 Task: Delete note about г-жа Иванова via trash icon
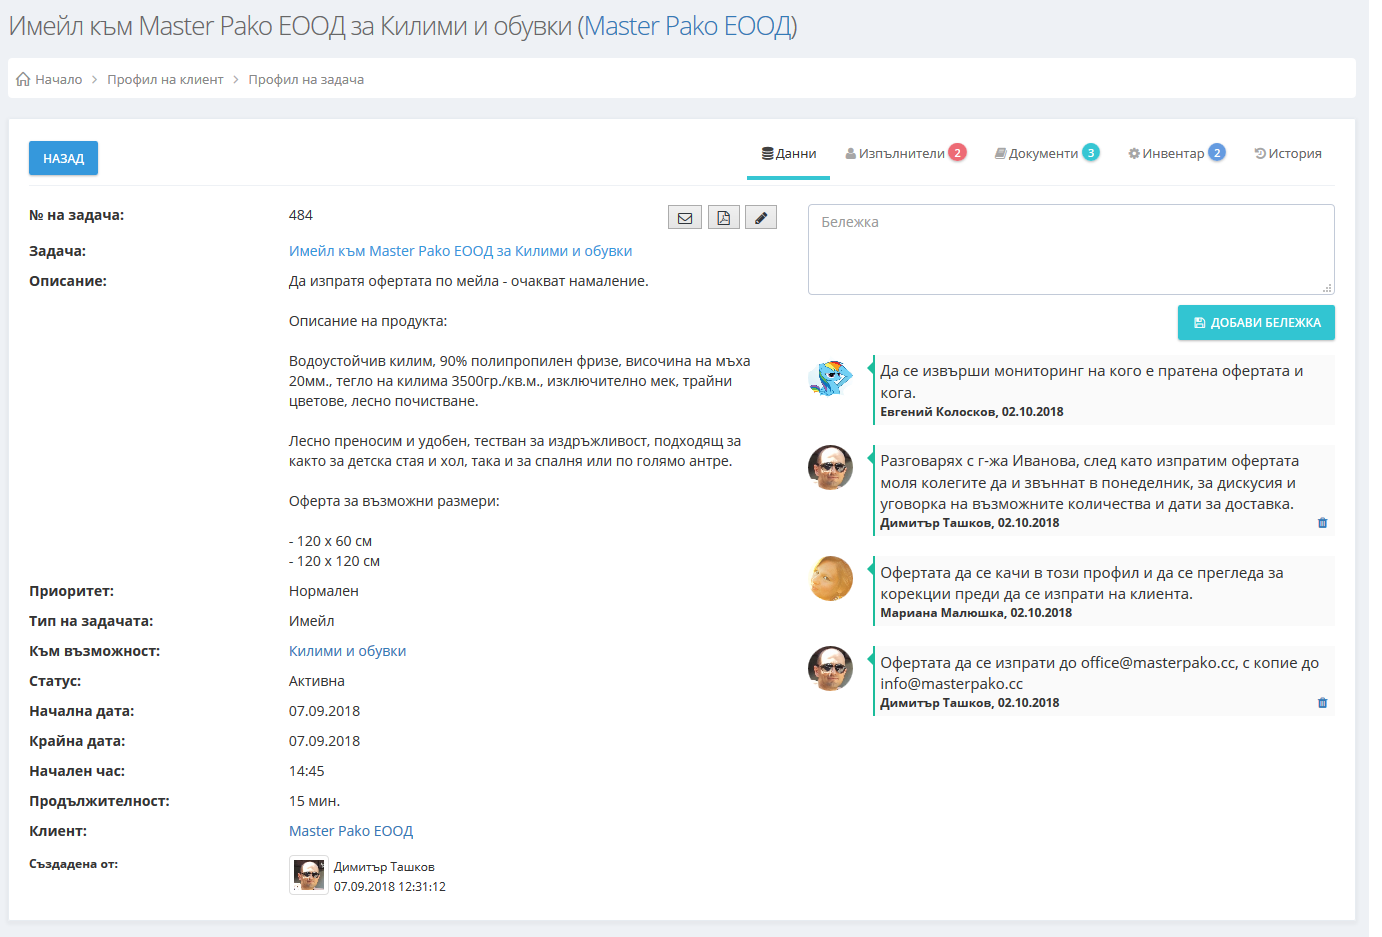1322,523
